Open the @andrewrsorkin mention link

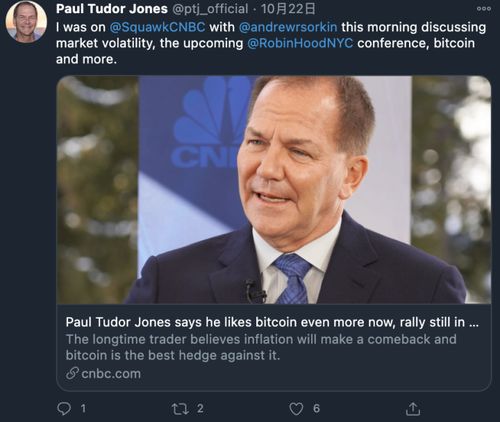coord(288,27)
